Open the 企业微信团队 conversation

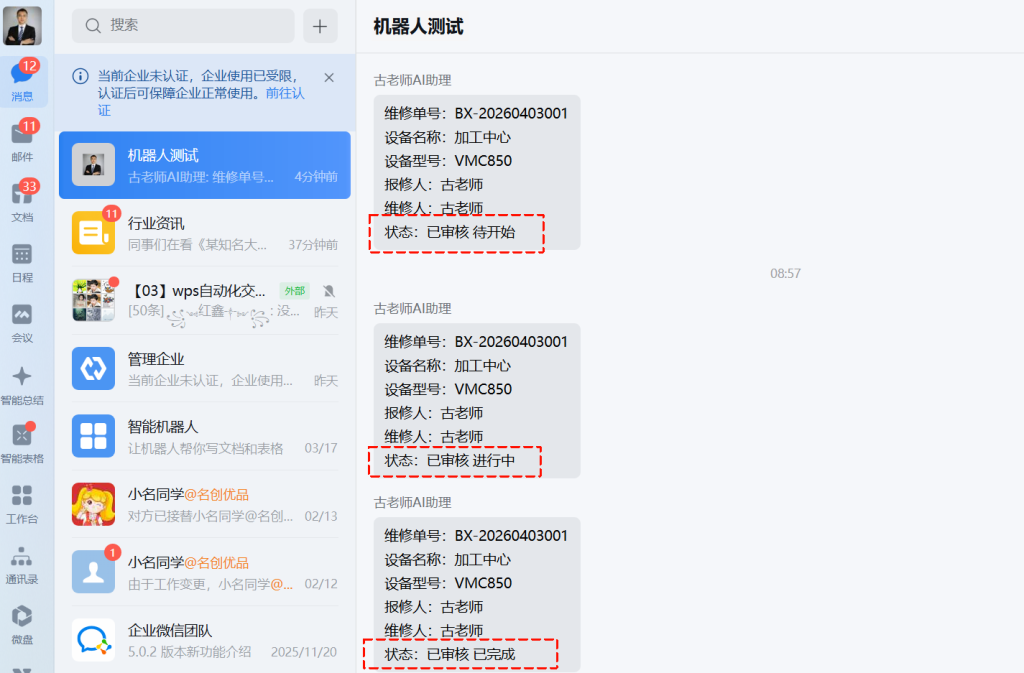(x=204, y=640)
